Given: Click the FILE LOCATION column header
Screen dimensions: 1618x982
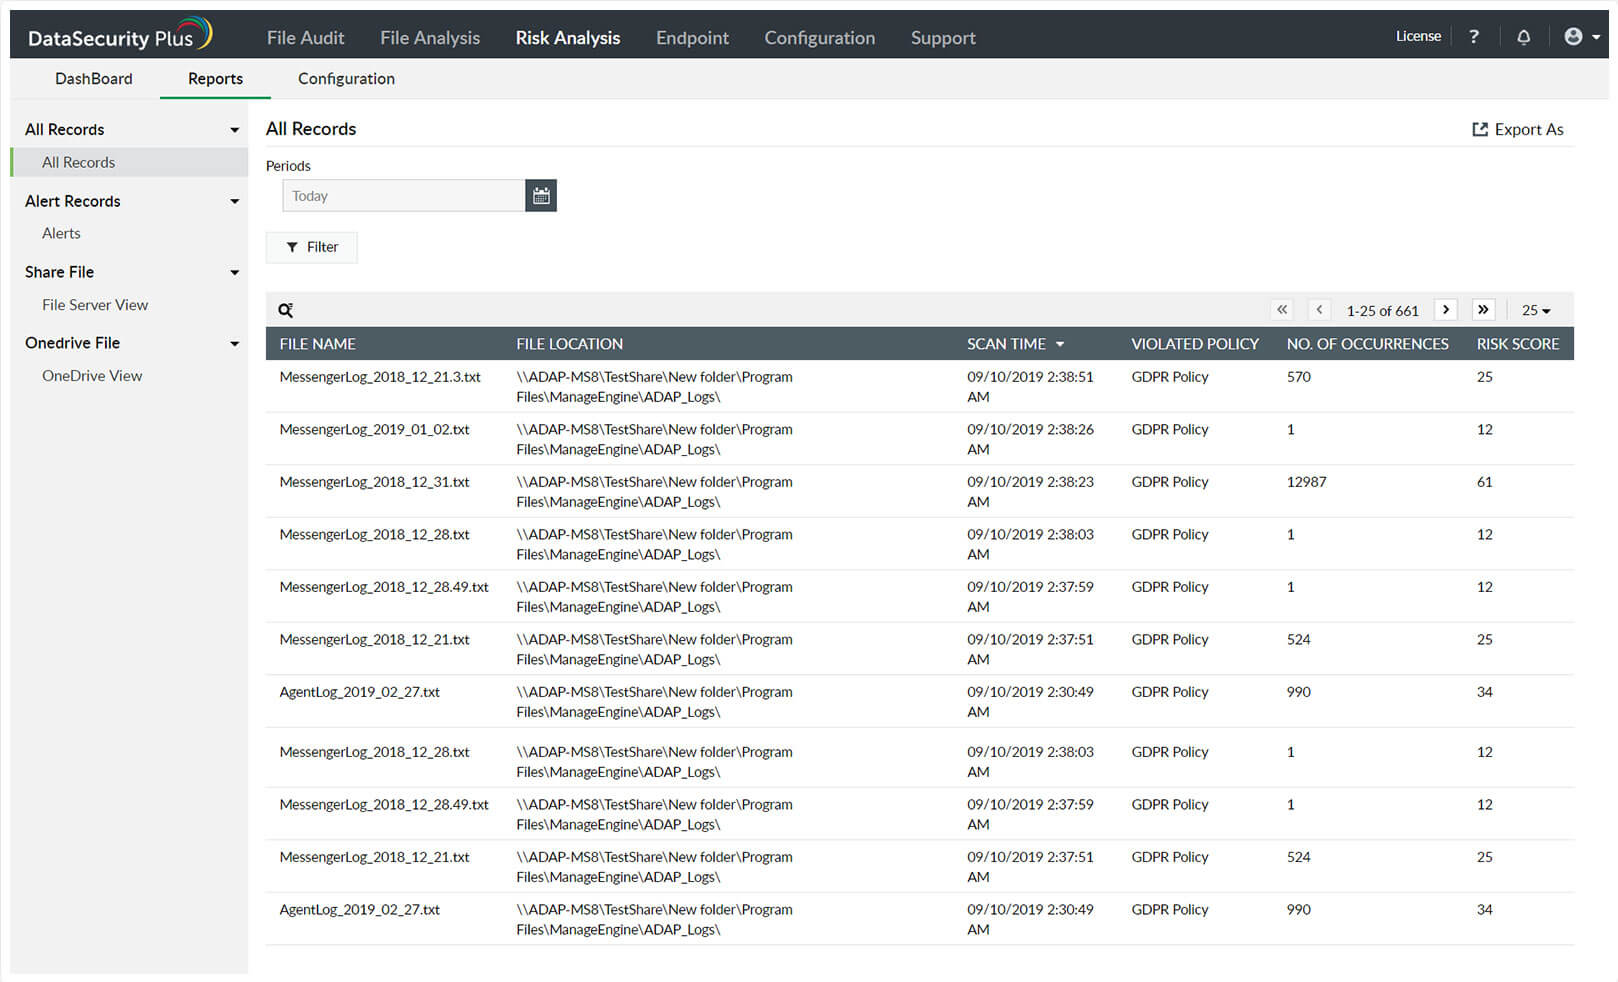Looking at the screenshot, I should coord(570,344).
